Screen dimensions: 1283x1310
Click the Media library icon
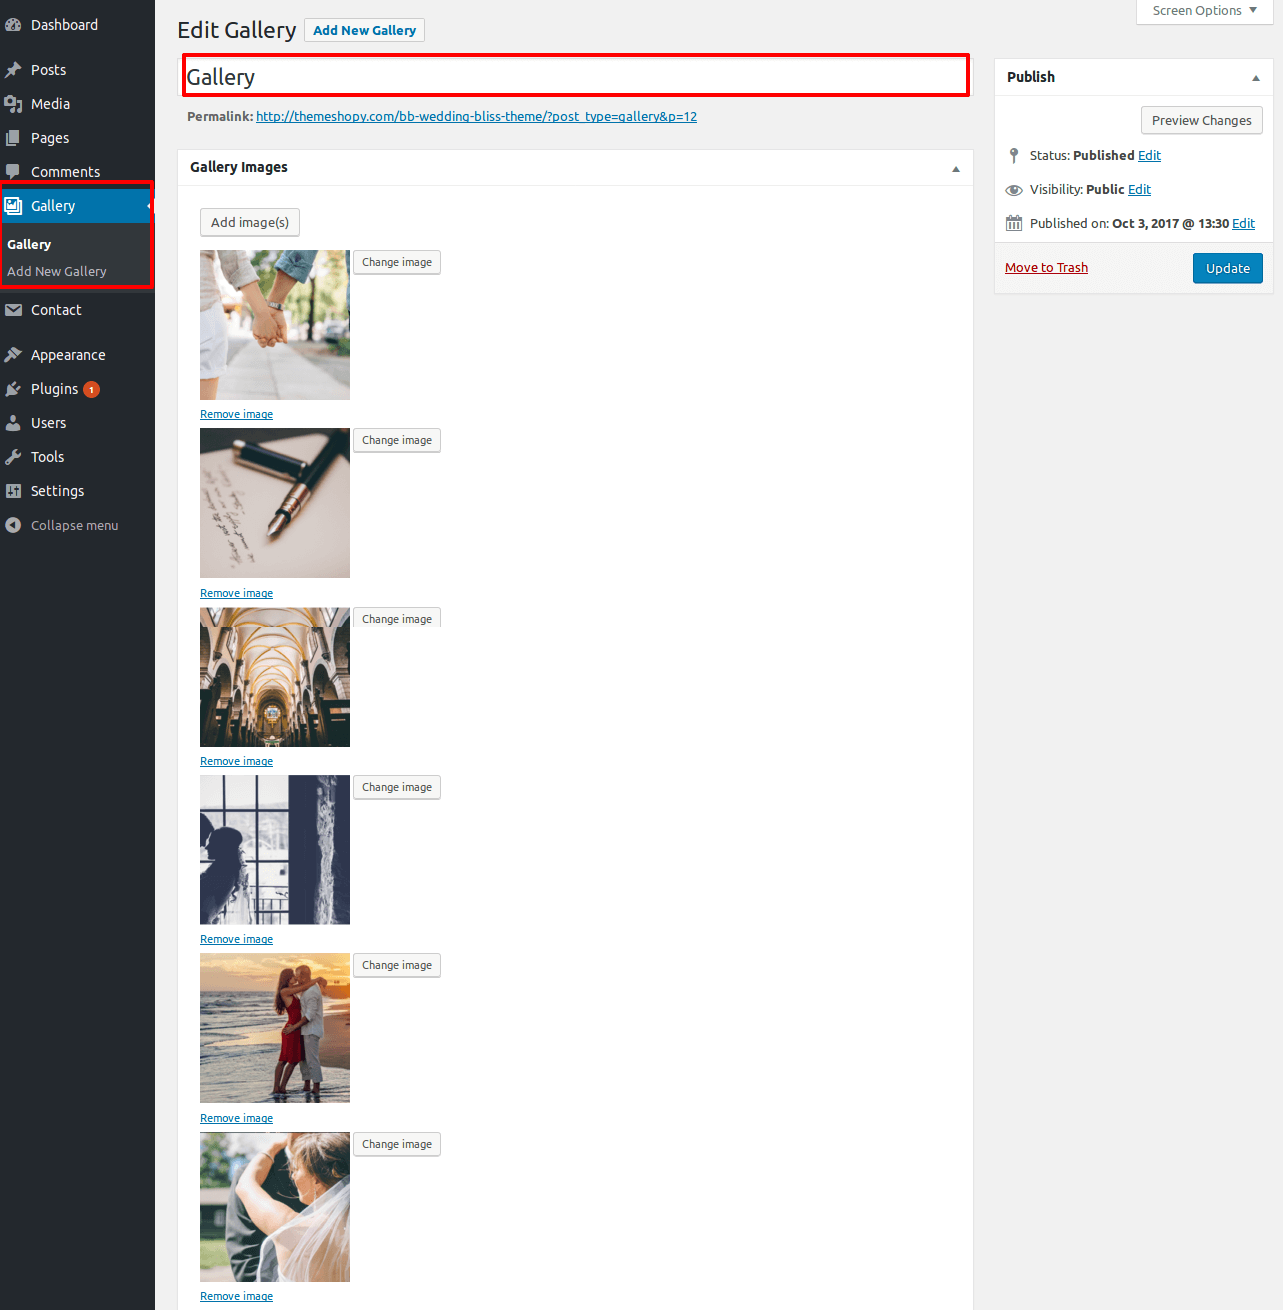pyautogui.click(x=13, y=104)
